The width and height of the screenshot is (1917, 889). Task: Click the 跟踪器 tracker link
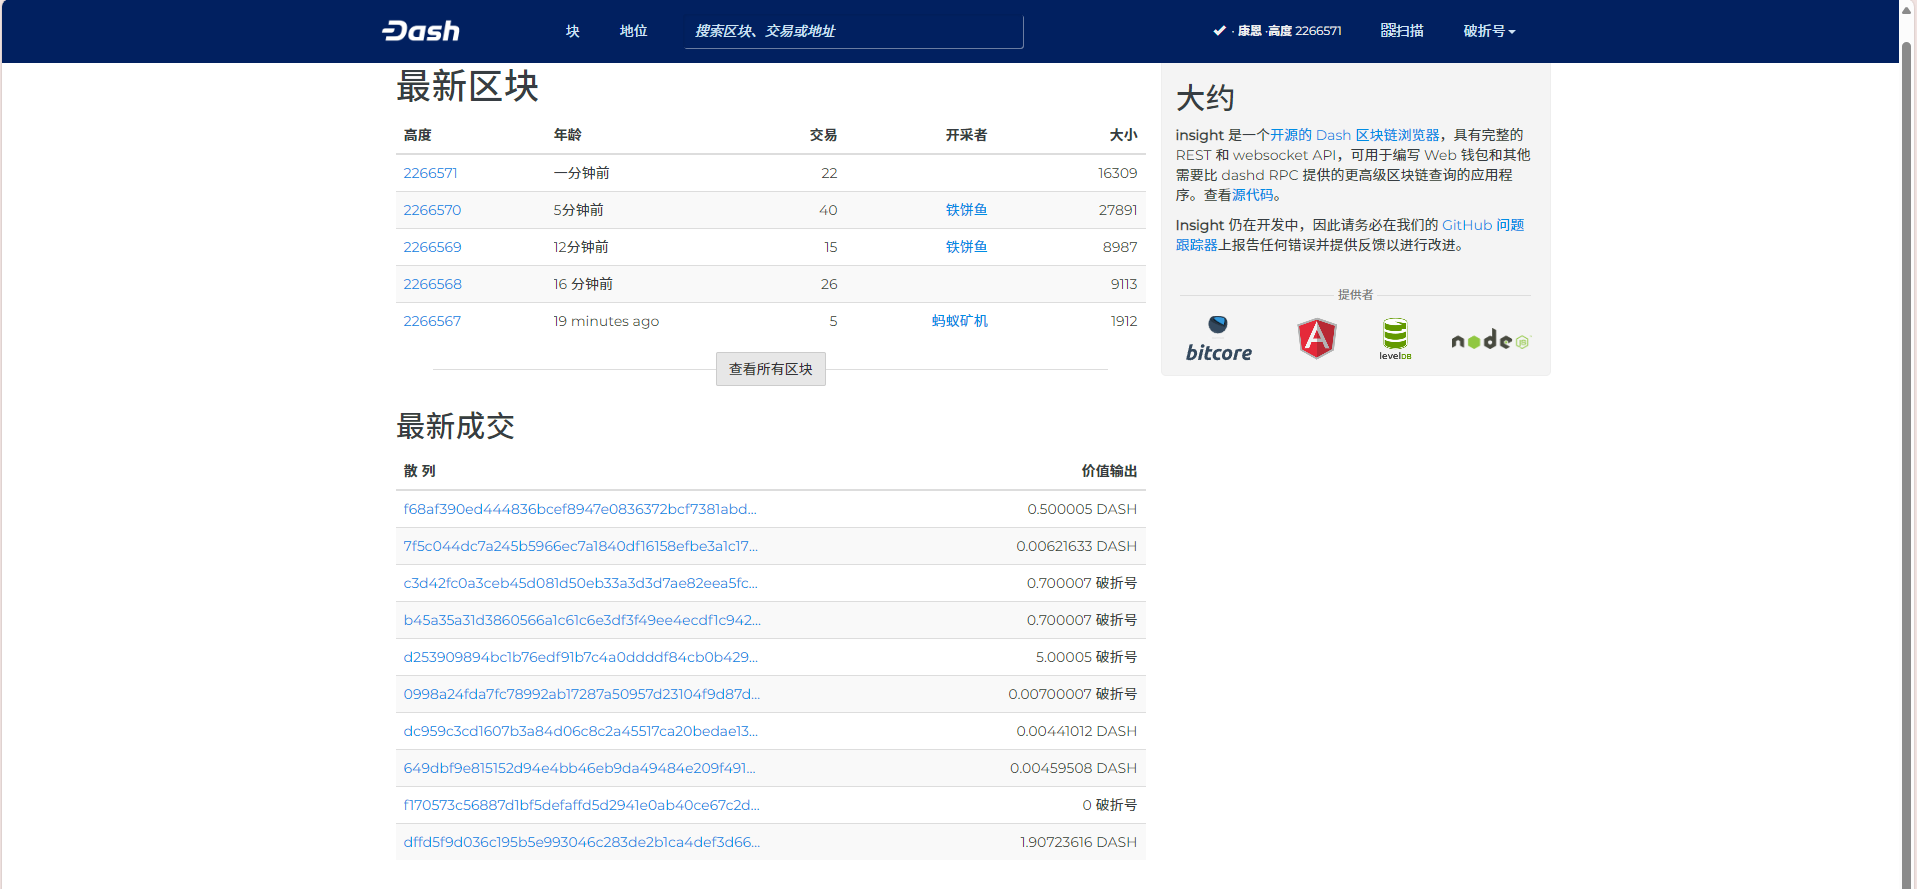[1196, 245]
